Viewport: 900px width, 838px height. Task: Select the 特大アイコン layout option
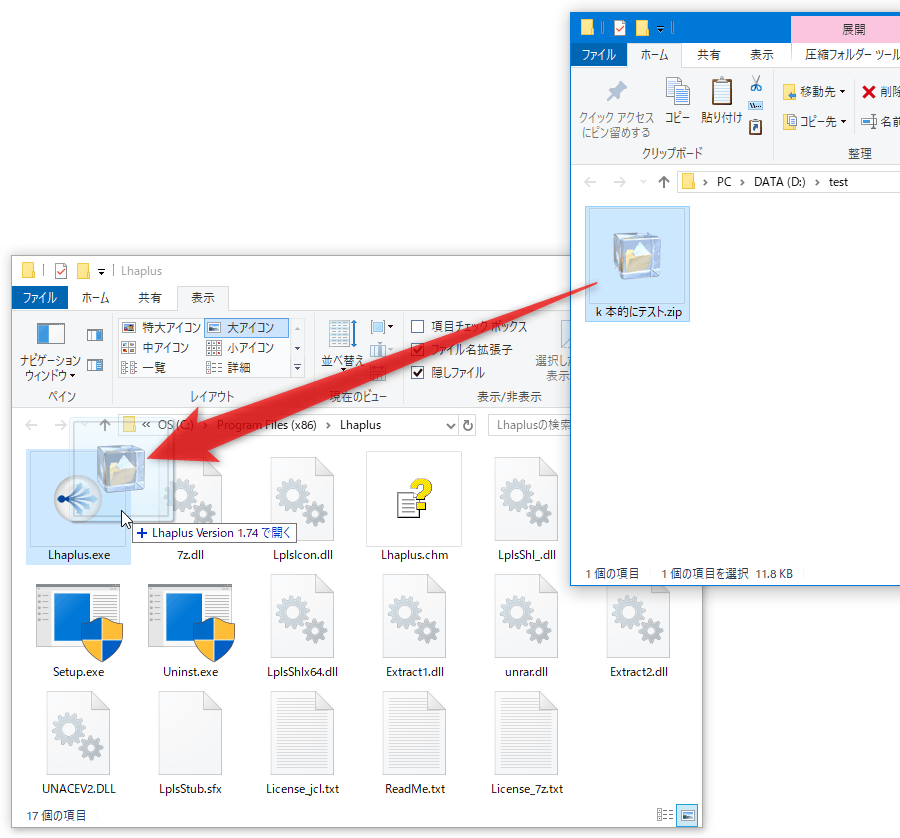162,328
